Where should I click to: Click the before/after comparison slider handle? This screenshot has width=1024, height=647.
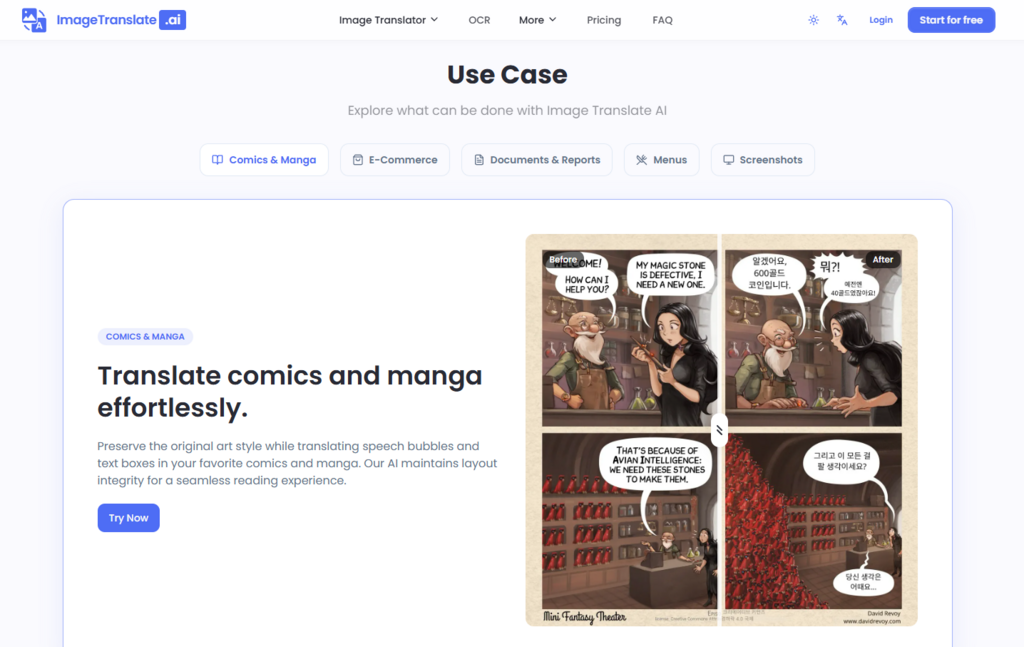tap(719, 430)
